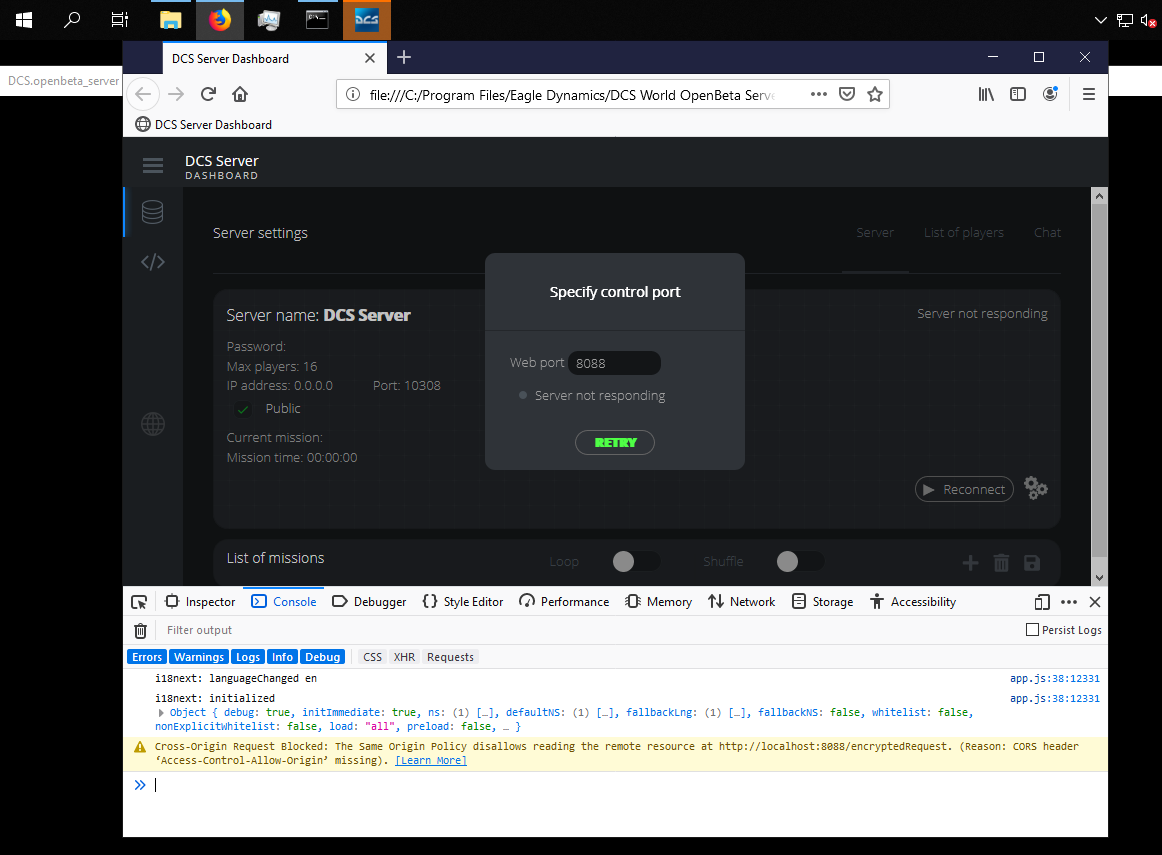Image resolution: width=1162 pixels, height=855 pixels.
Task: Open the Firefox Library menu
Action: 986,94
